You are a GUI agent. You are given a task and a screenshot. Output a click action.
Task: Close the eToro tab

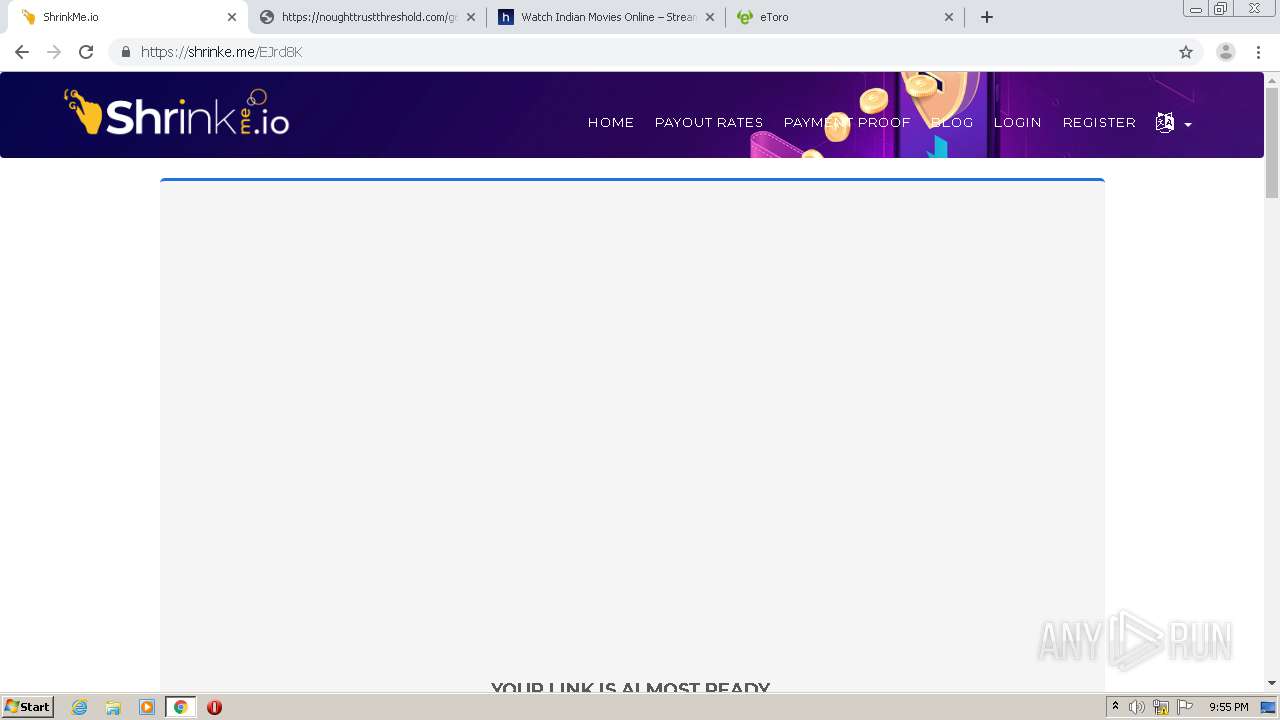click(949, 17)
